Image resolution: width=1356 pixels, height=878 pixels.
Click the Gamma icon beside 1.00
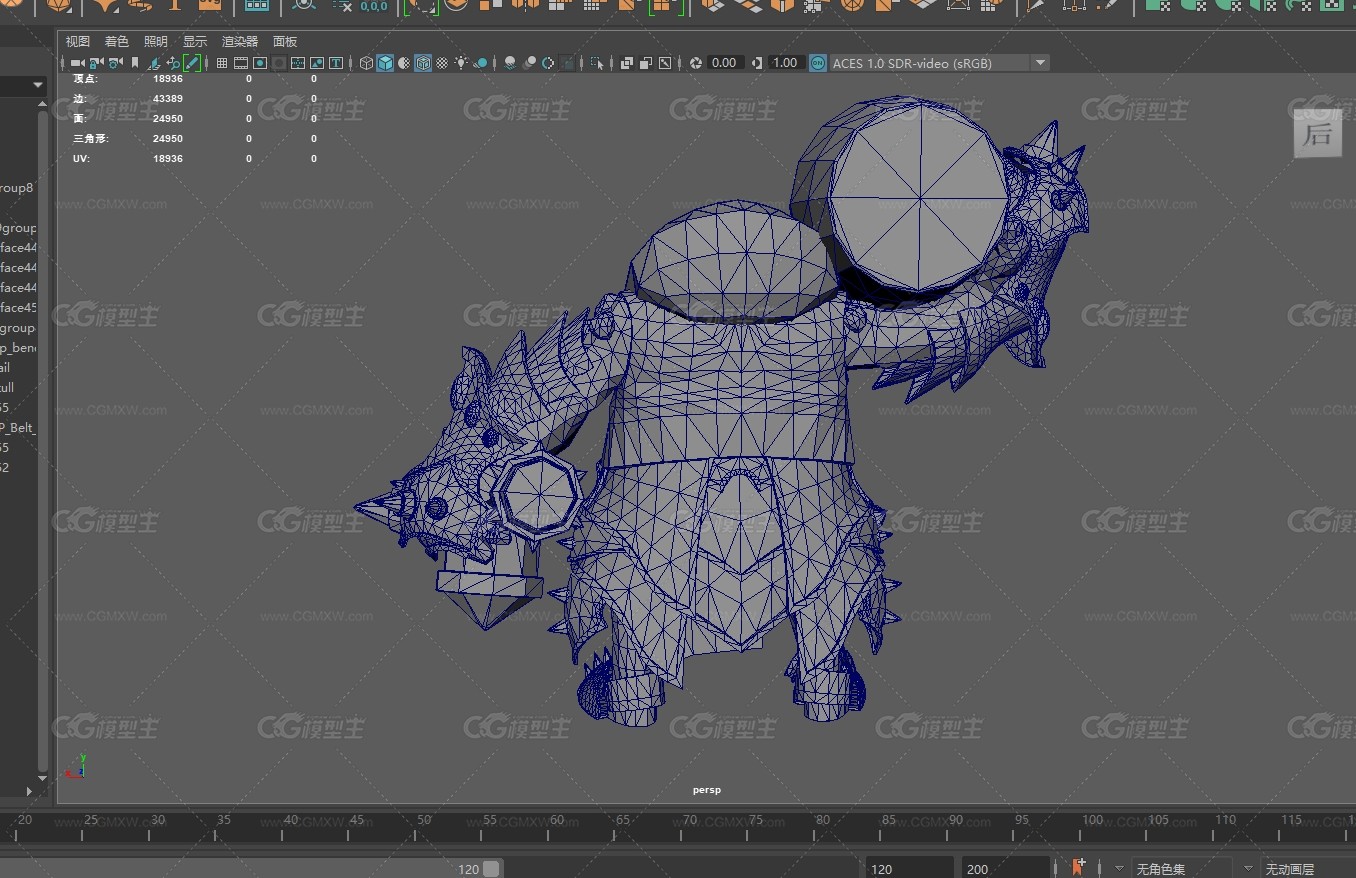click(757, 63)
